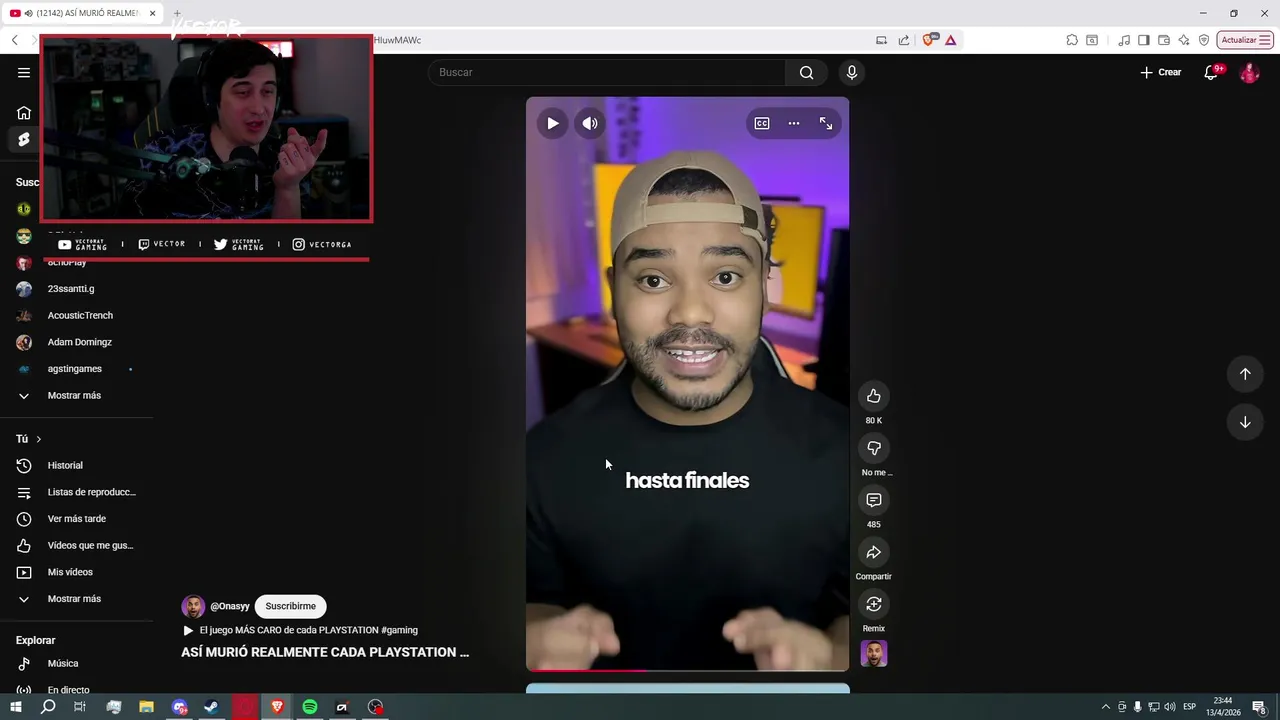Enter fullscreen on the Short
Image resolution: width=1280 pixels, height=720 pixels.
tap(826, 123)
